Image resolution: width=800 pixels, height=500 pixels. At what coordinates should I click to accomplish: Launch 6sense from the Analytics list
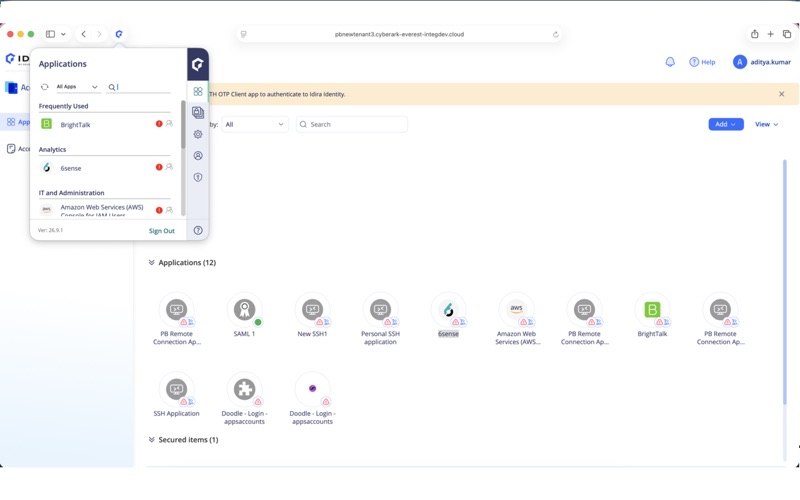(71, 168)
